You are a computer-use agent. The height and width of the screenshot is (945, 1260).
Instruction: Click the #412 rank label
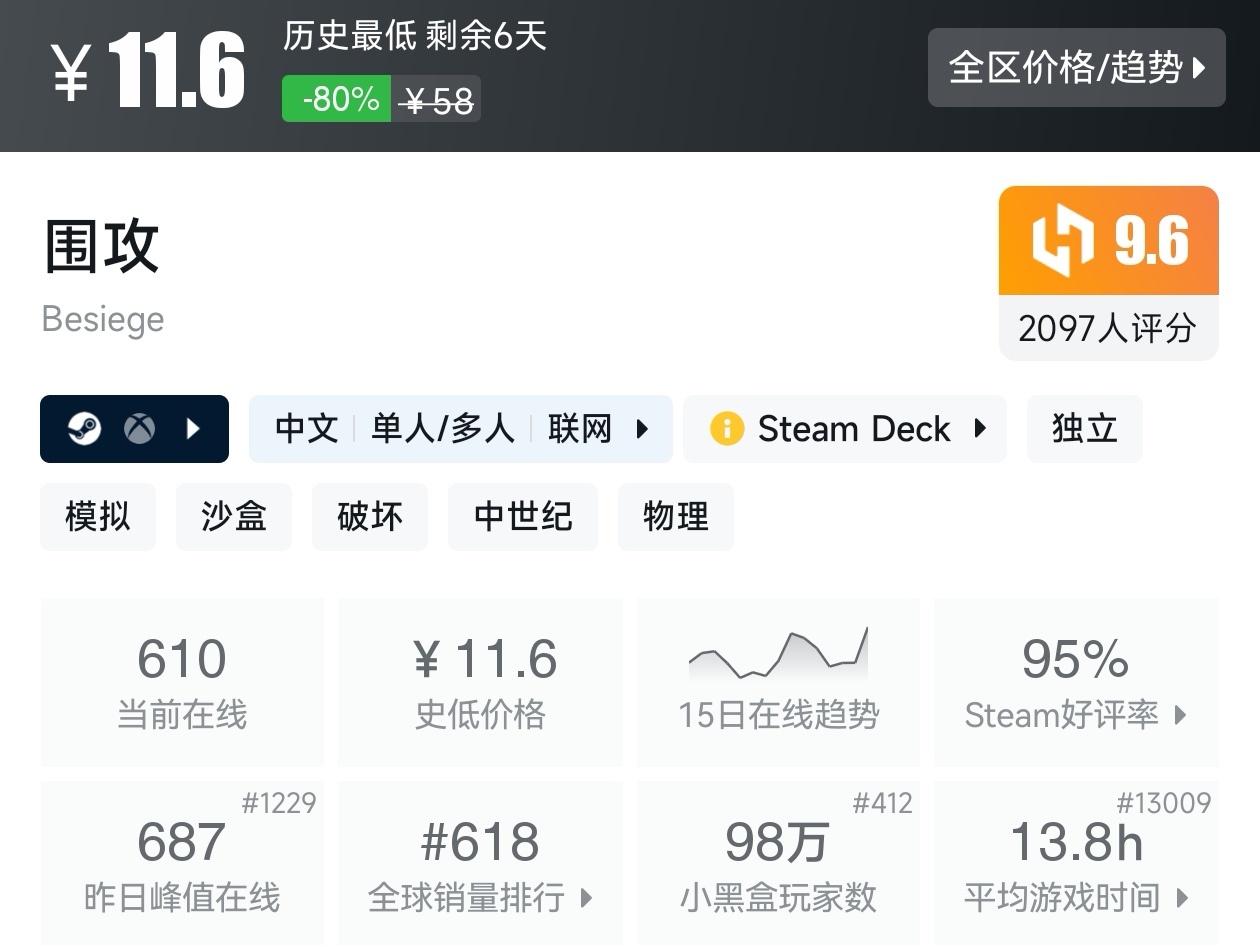(x=883, y=803)
